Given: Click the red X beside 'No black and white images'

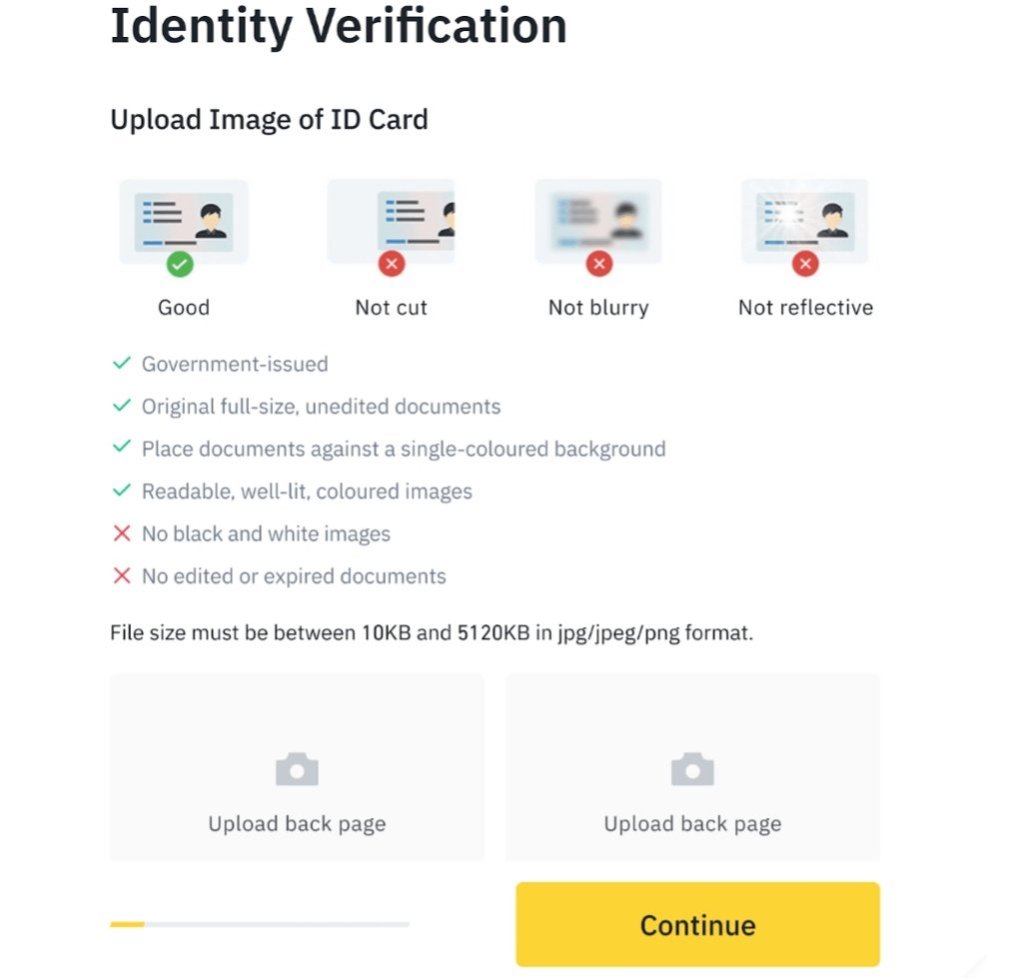Looking at the screenshot, I should coord(122,534).
